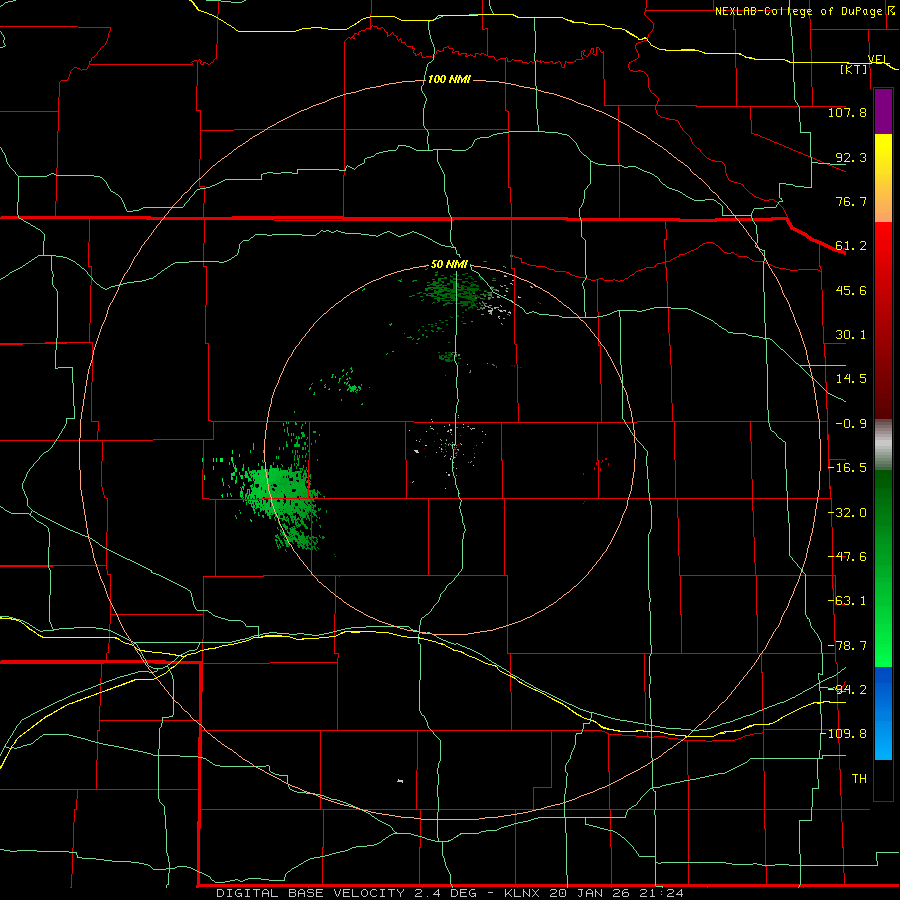Viewport: 900px width, 900px height.
Task: Click the 61.2 velocity scale label
Action: click(851, 246)
